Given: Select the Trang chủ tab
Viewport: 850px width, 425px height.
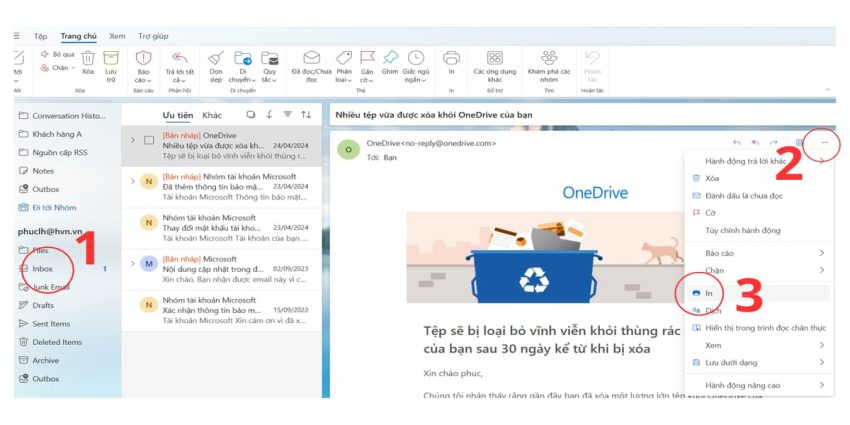Looking at the screenshot, I should point(79,36).
